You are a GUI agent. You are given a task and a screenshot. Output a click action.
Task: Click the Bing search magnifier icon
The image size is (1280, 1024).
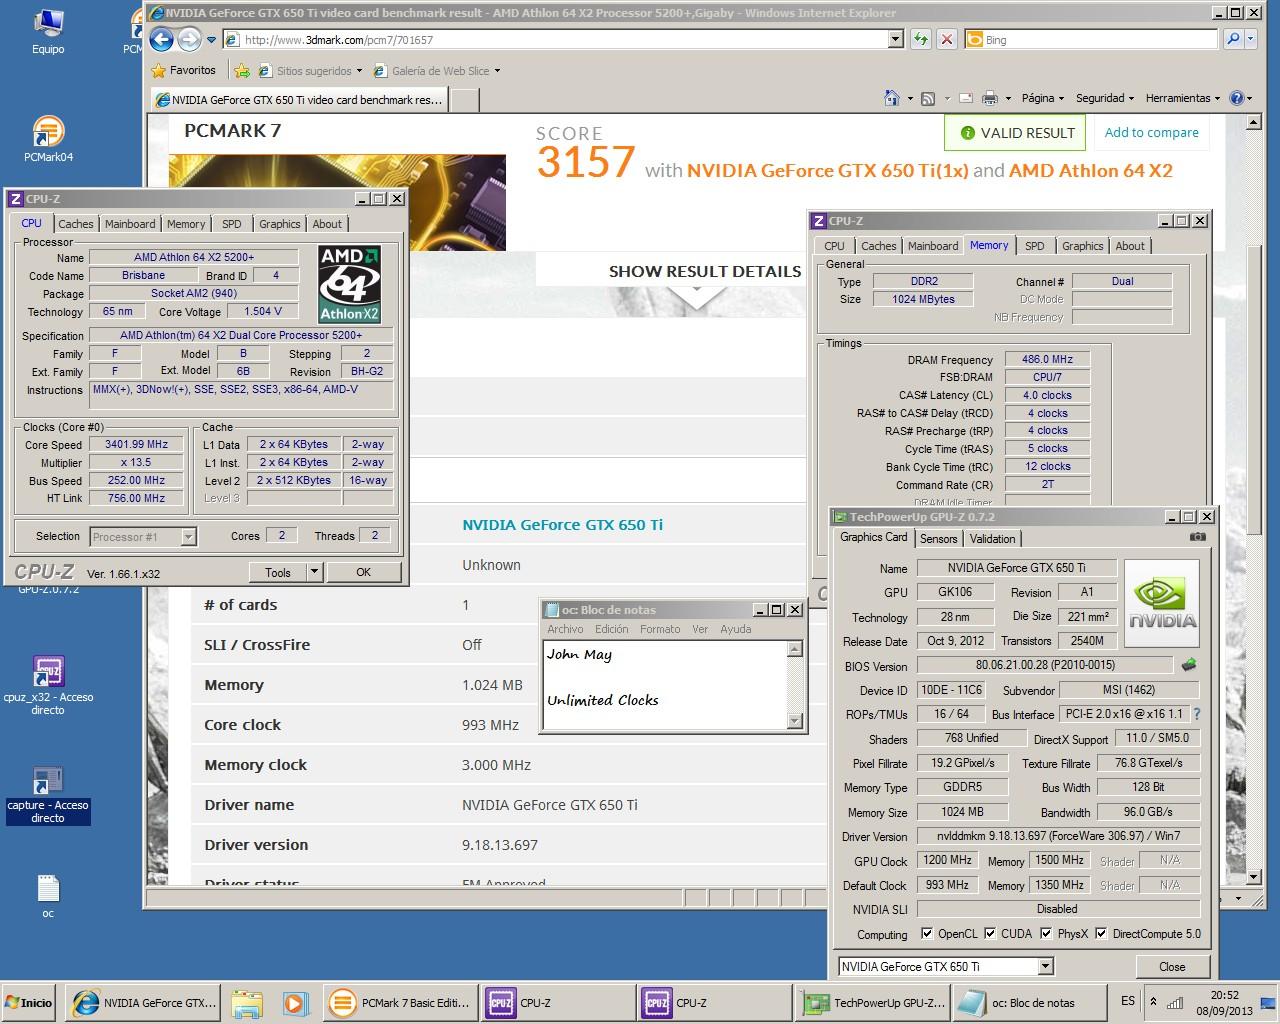point(1234,39)
